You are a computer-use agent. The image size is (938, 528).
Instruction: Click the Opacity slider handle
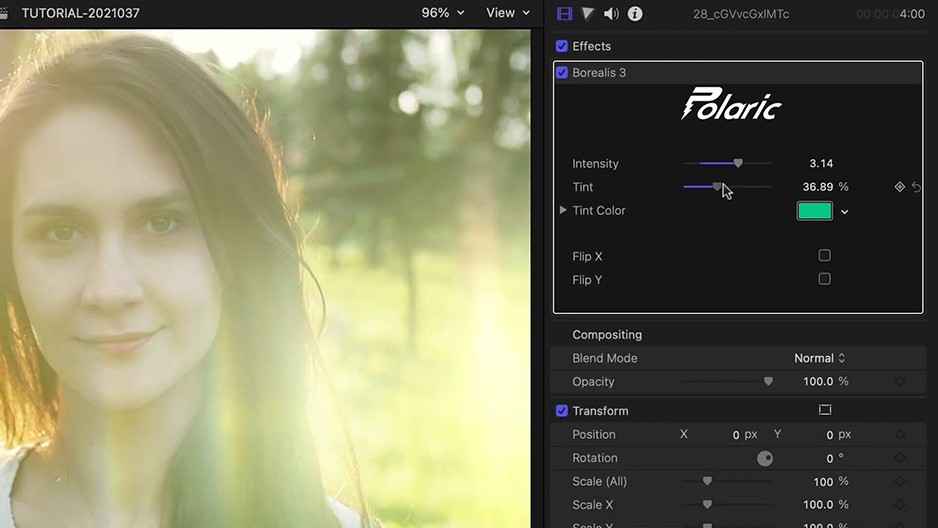(x=768, y=381)
